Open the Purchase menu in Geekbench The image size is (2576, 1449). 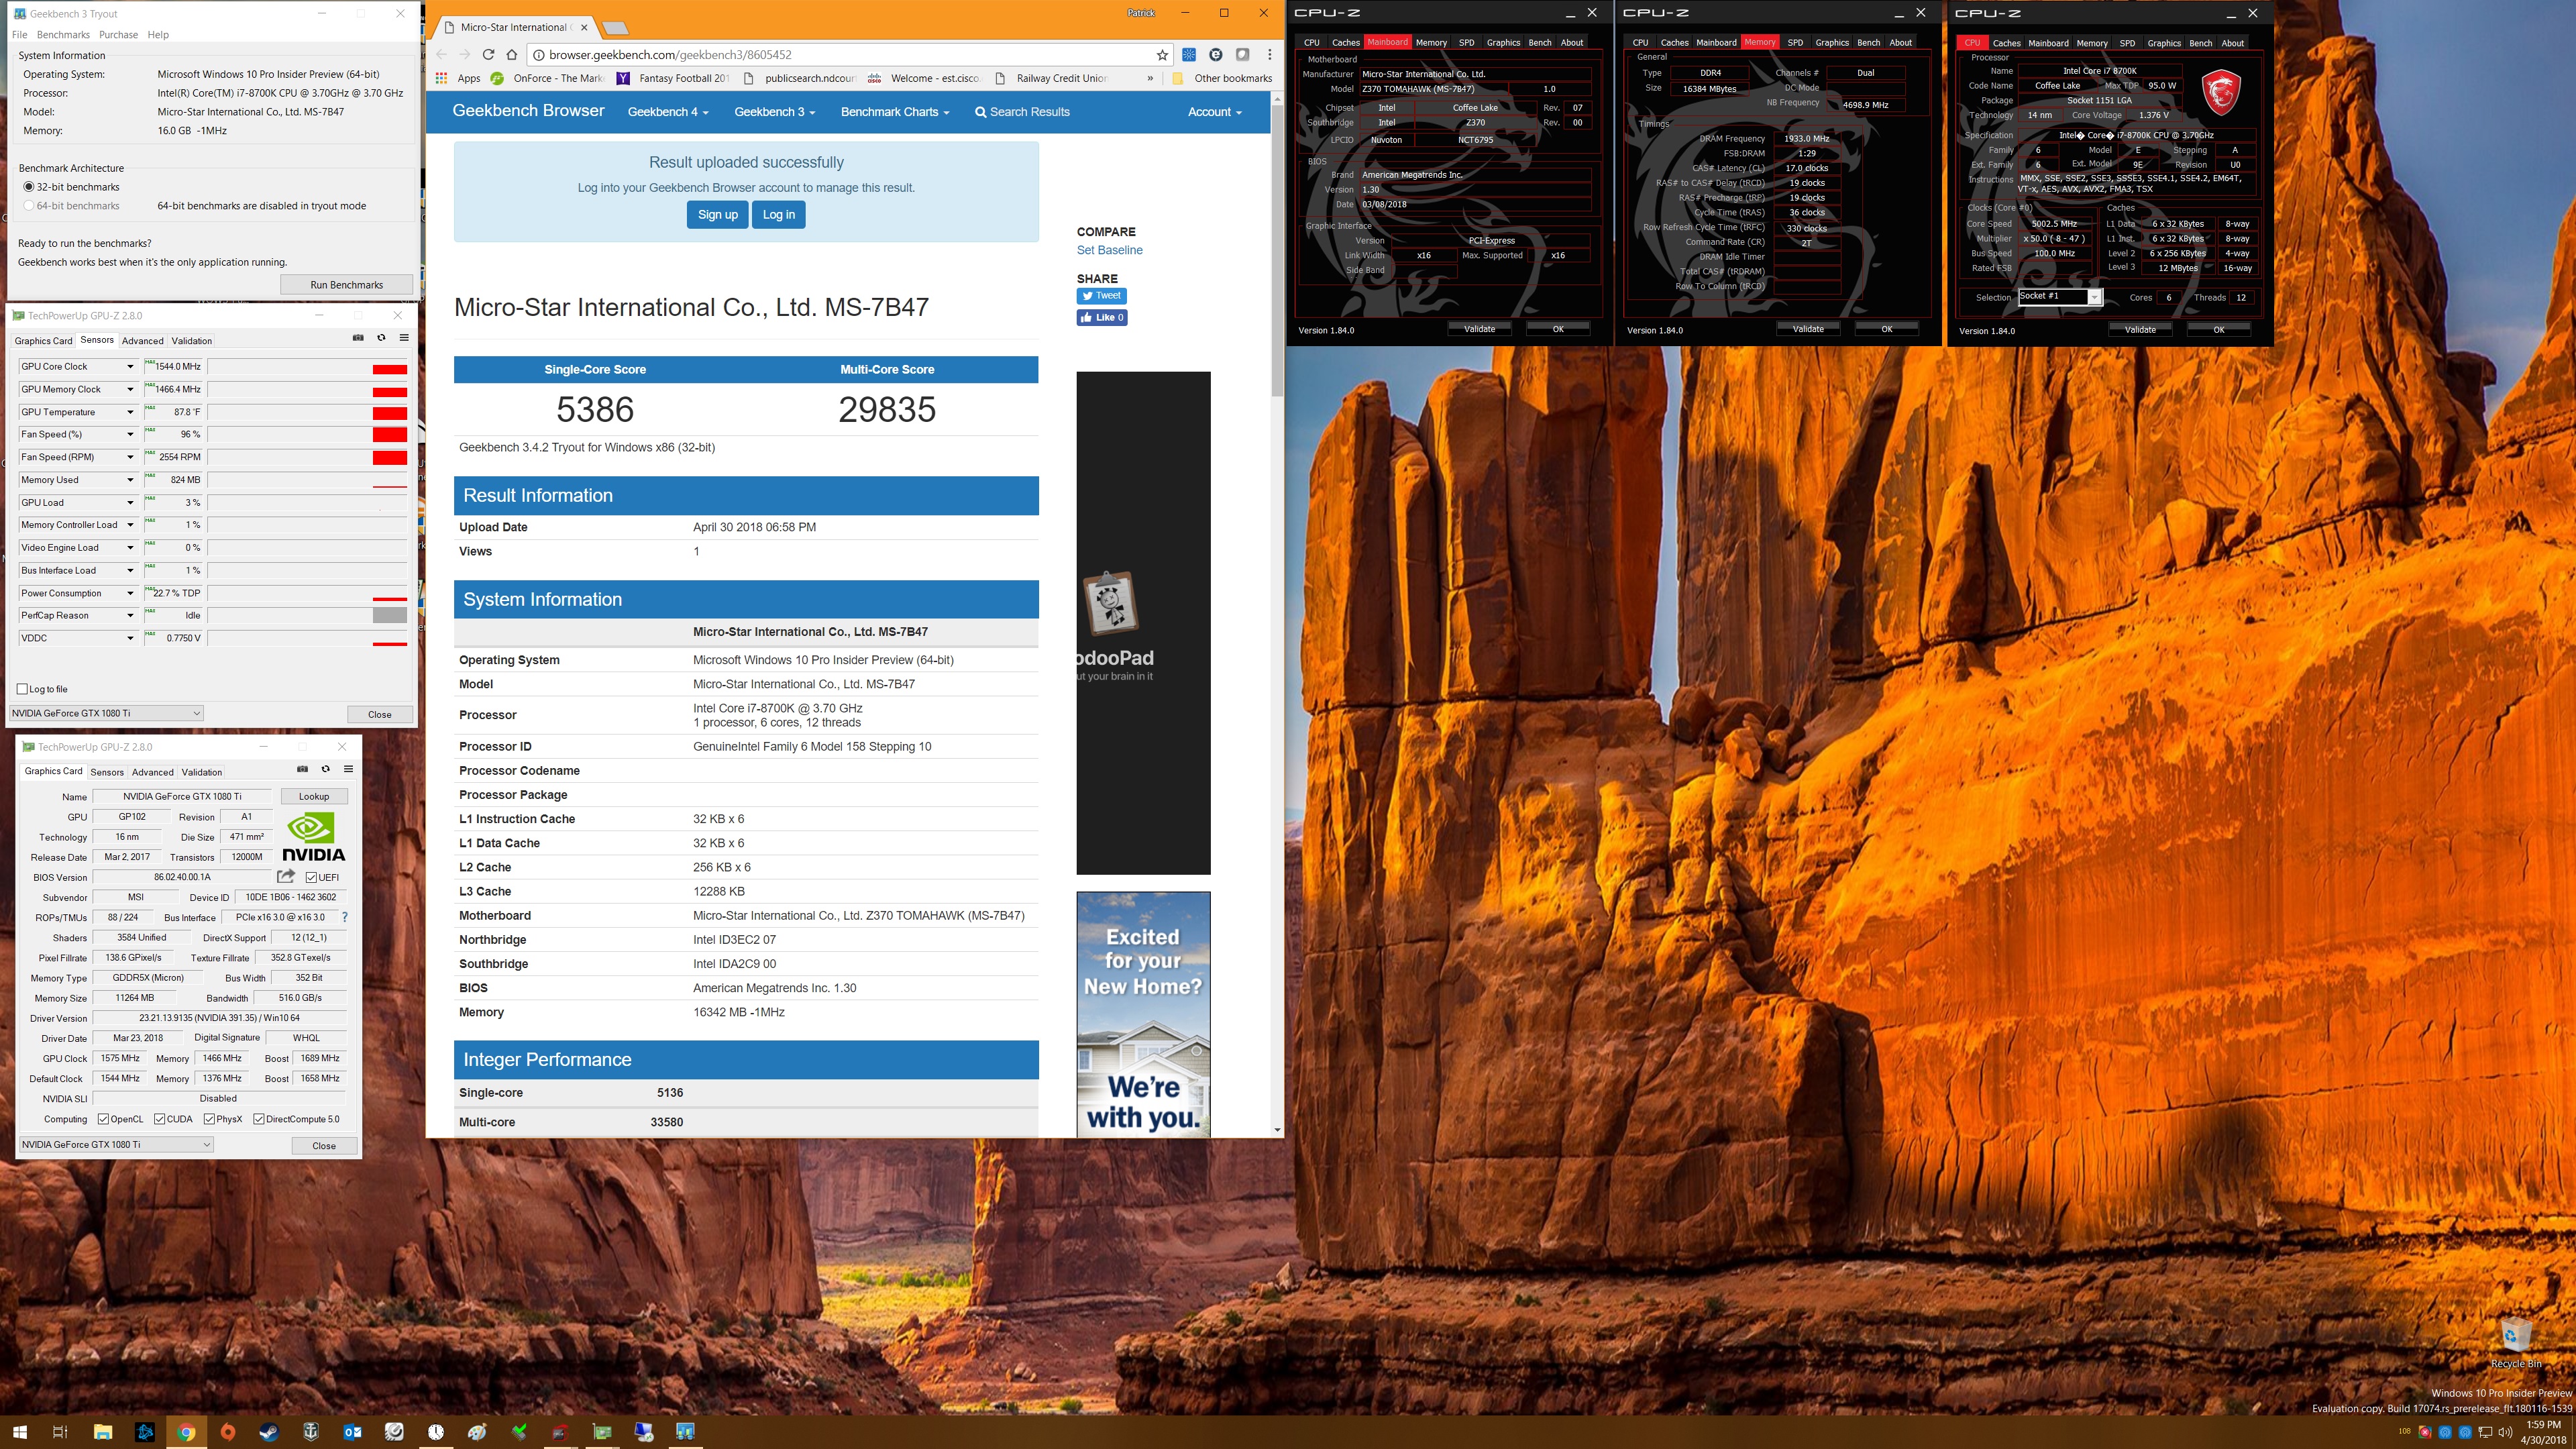pyautogui.click(x=118, y=35)
